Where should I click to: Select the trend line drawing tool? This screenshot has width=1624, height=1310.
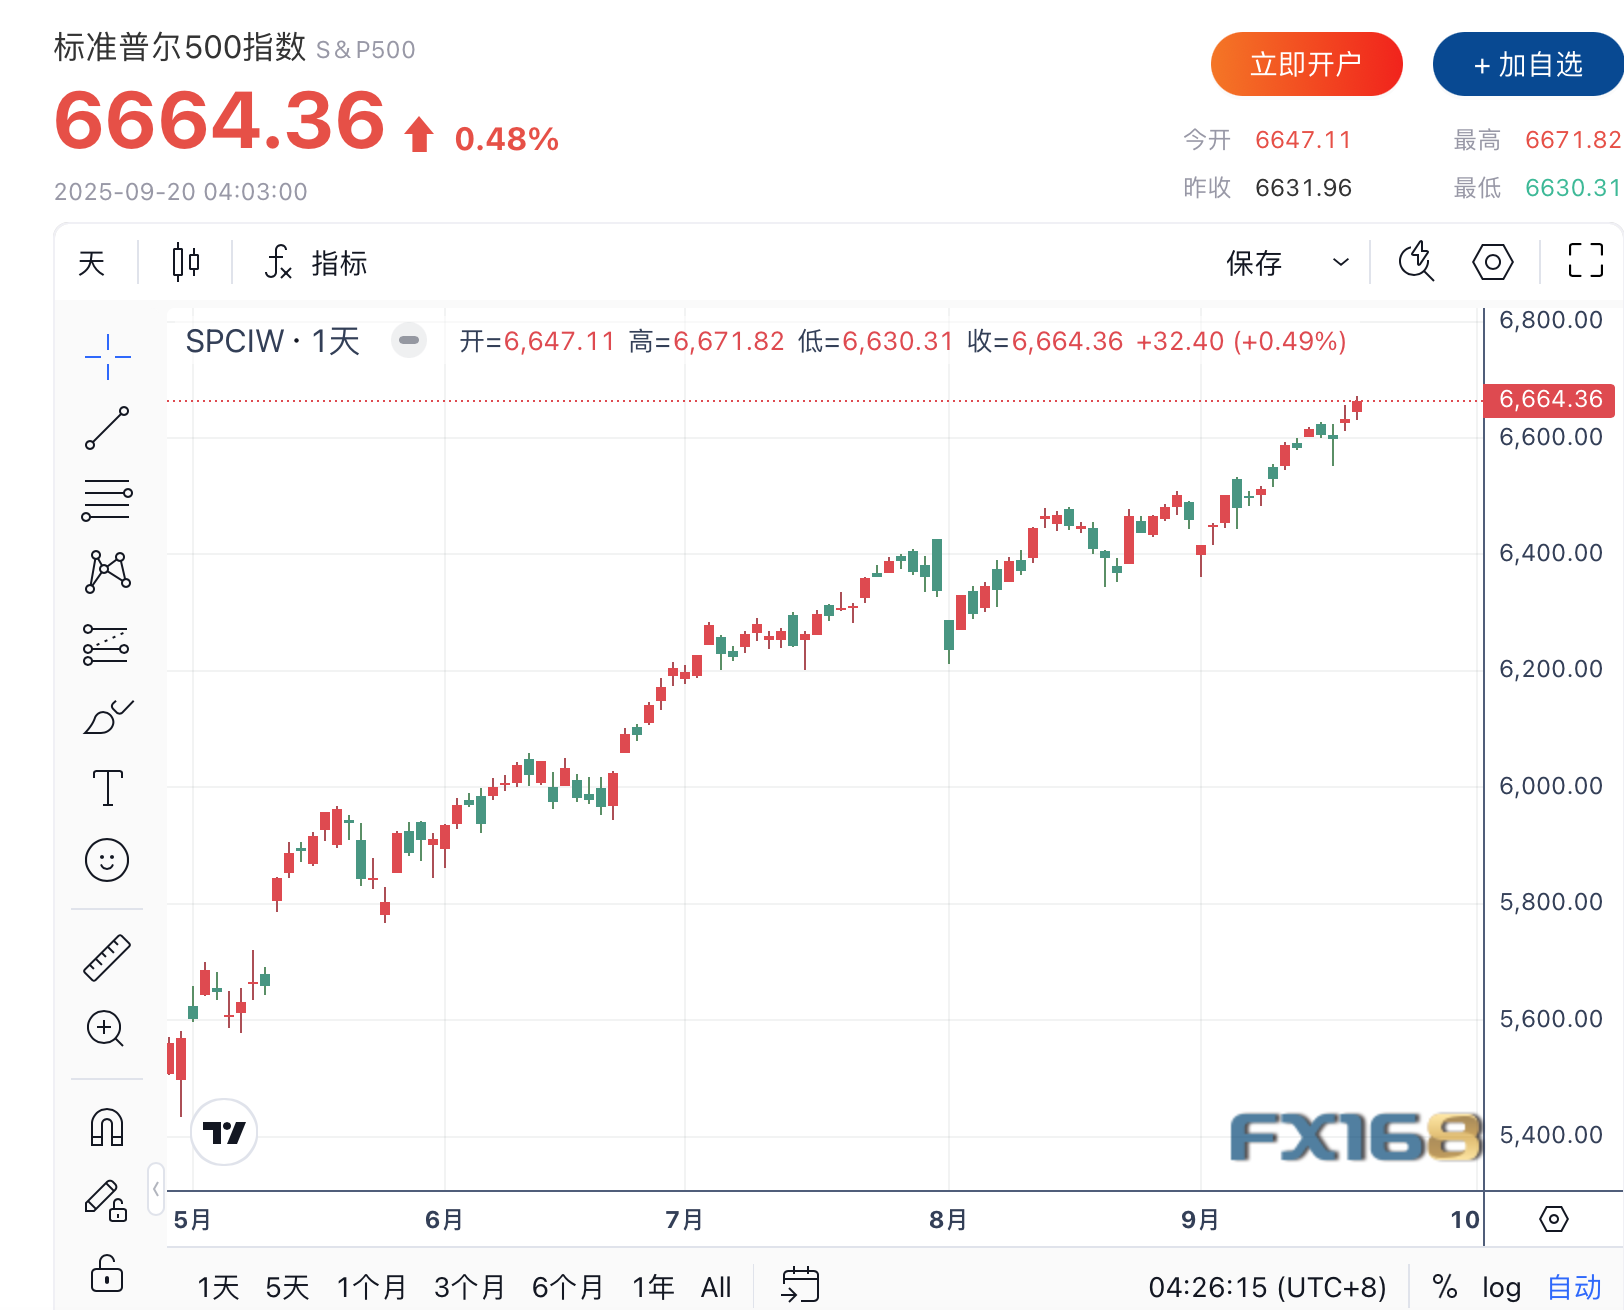(x=107, y=428)
